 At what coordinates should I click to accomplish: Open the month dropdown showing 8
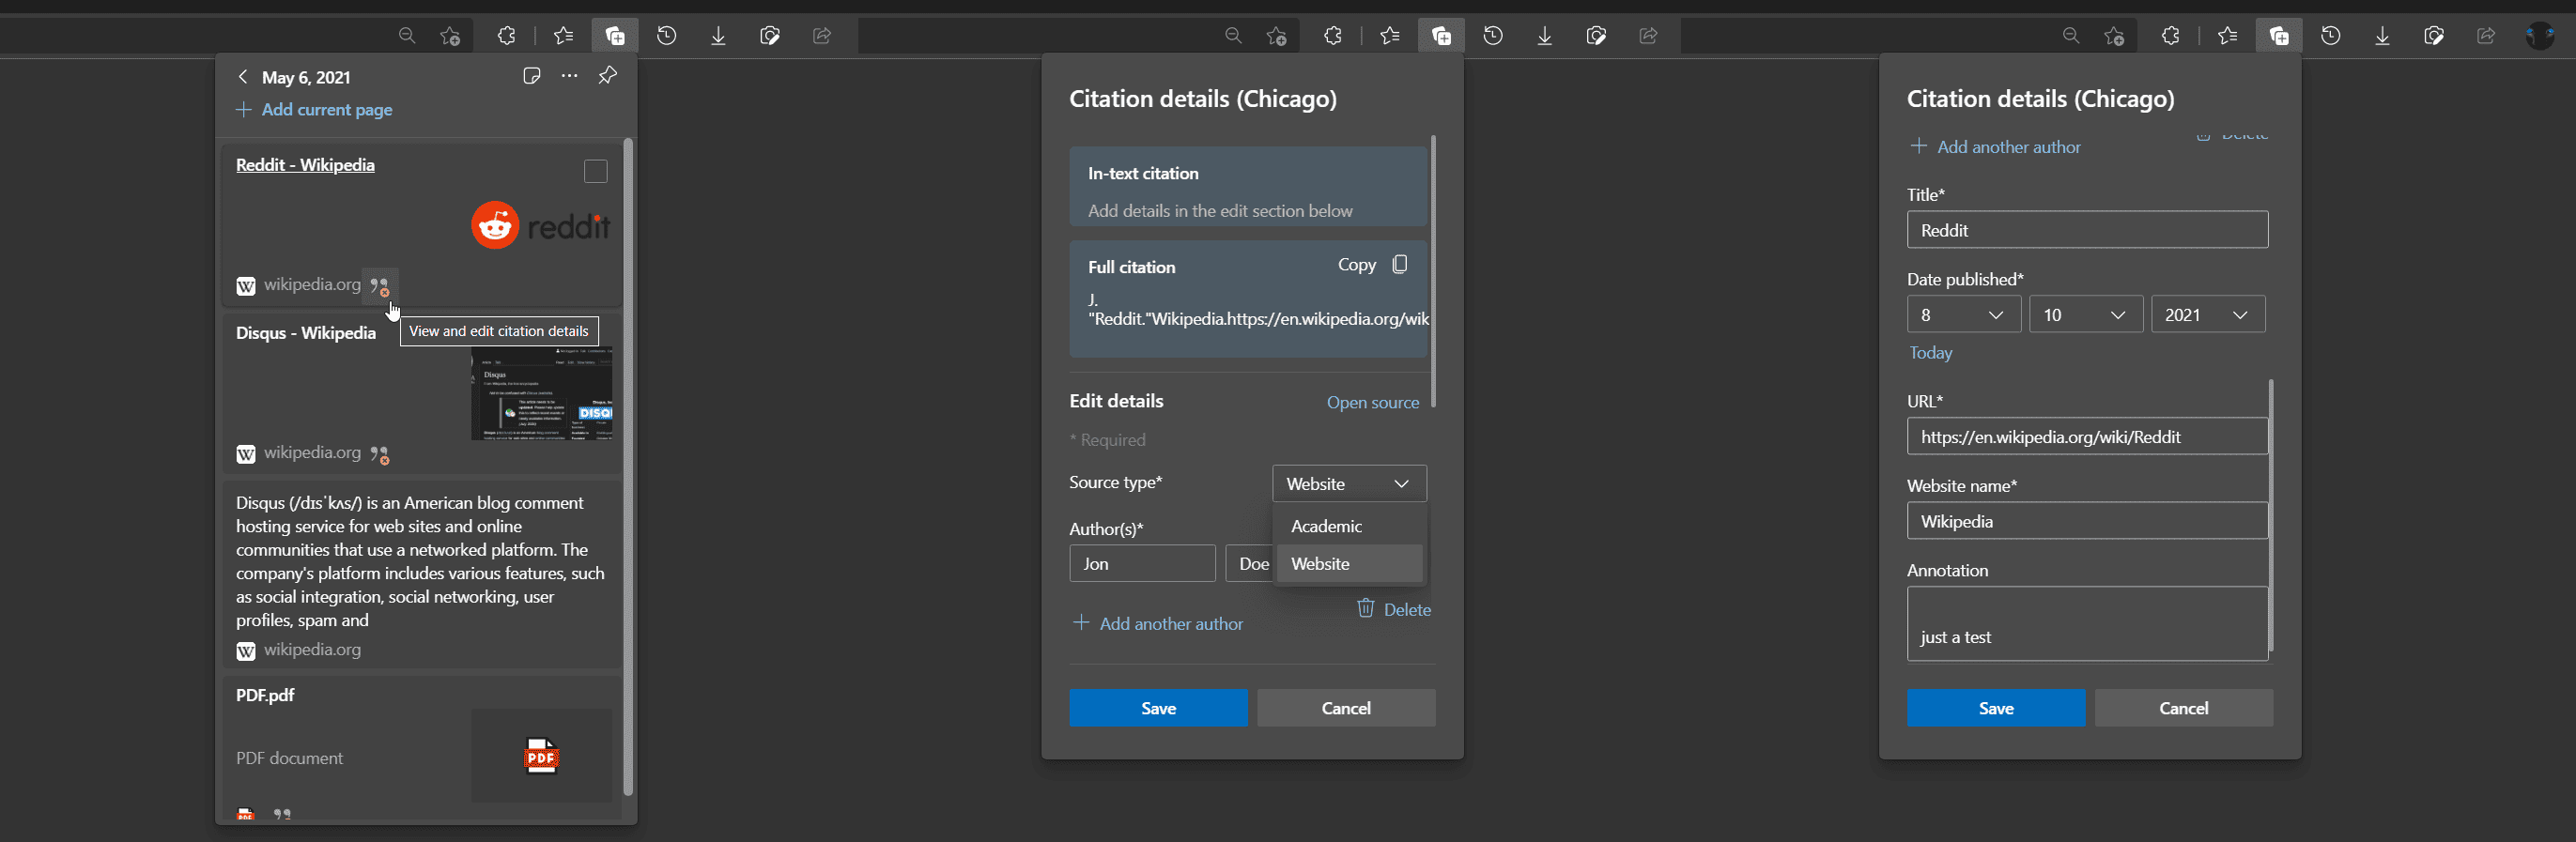[1964, 314]
